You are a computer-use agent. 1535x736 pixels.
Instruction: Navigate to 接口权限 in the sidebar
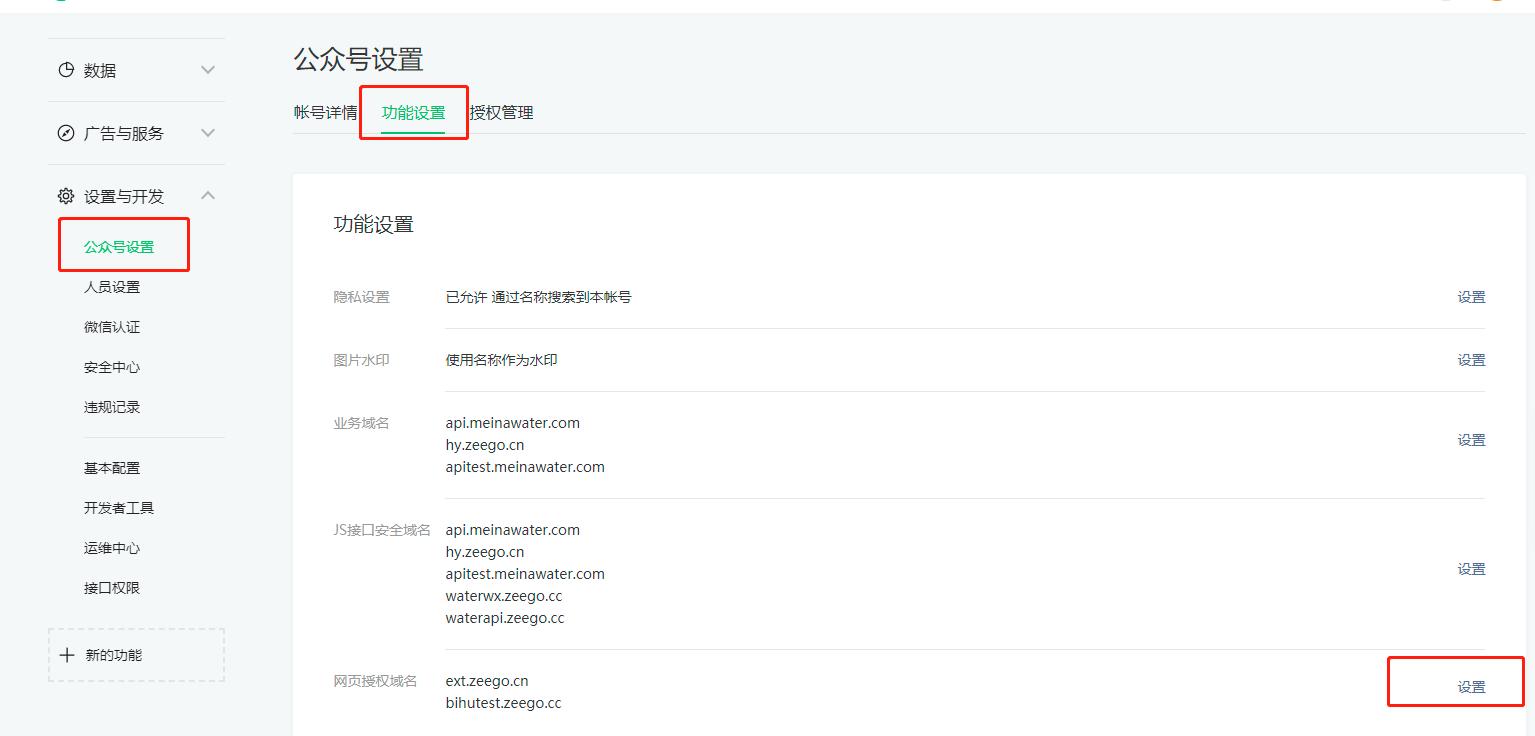click(112, 588)
